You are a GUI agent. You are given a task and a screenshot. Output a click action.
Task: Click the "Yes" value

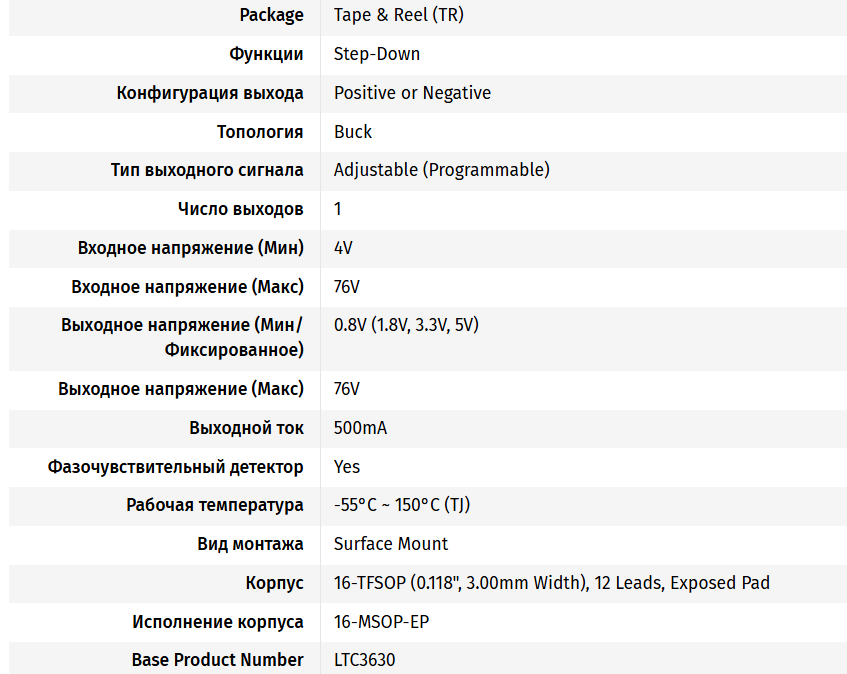coord(347,467)
